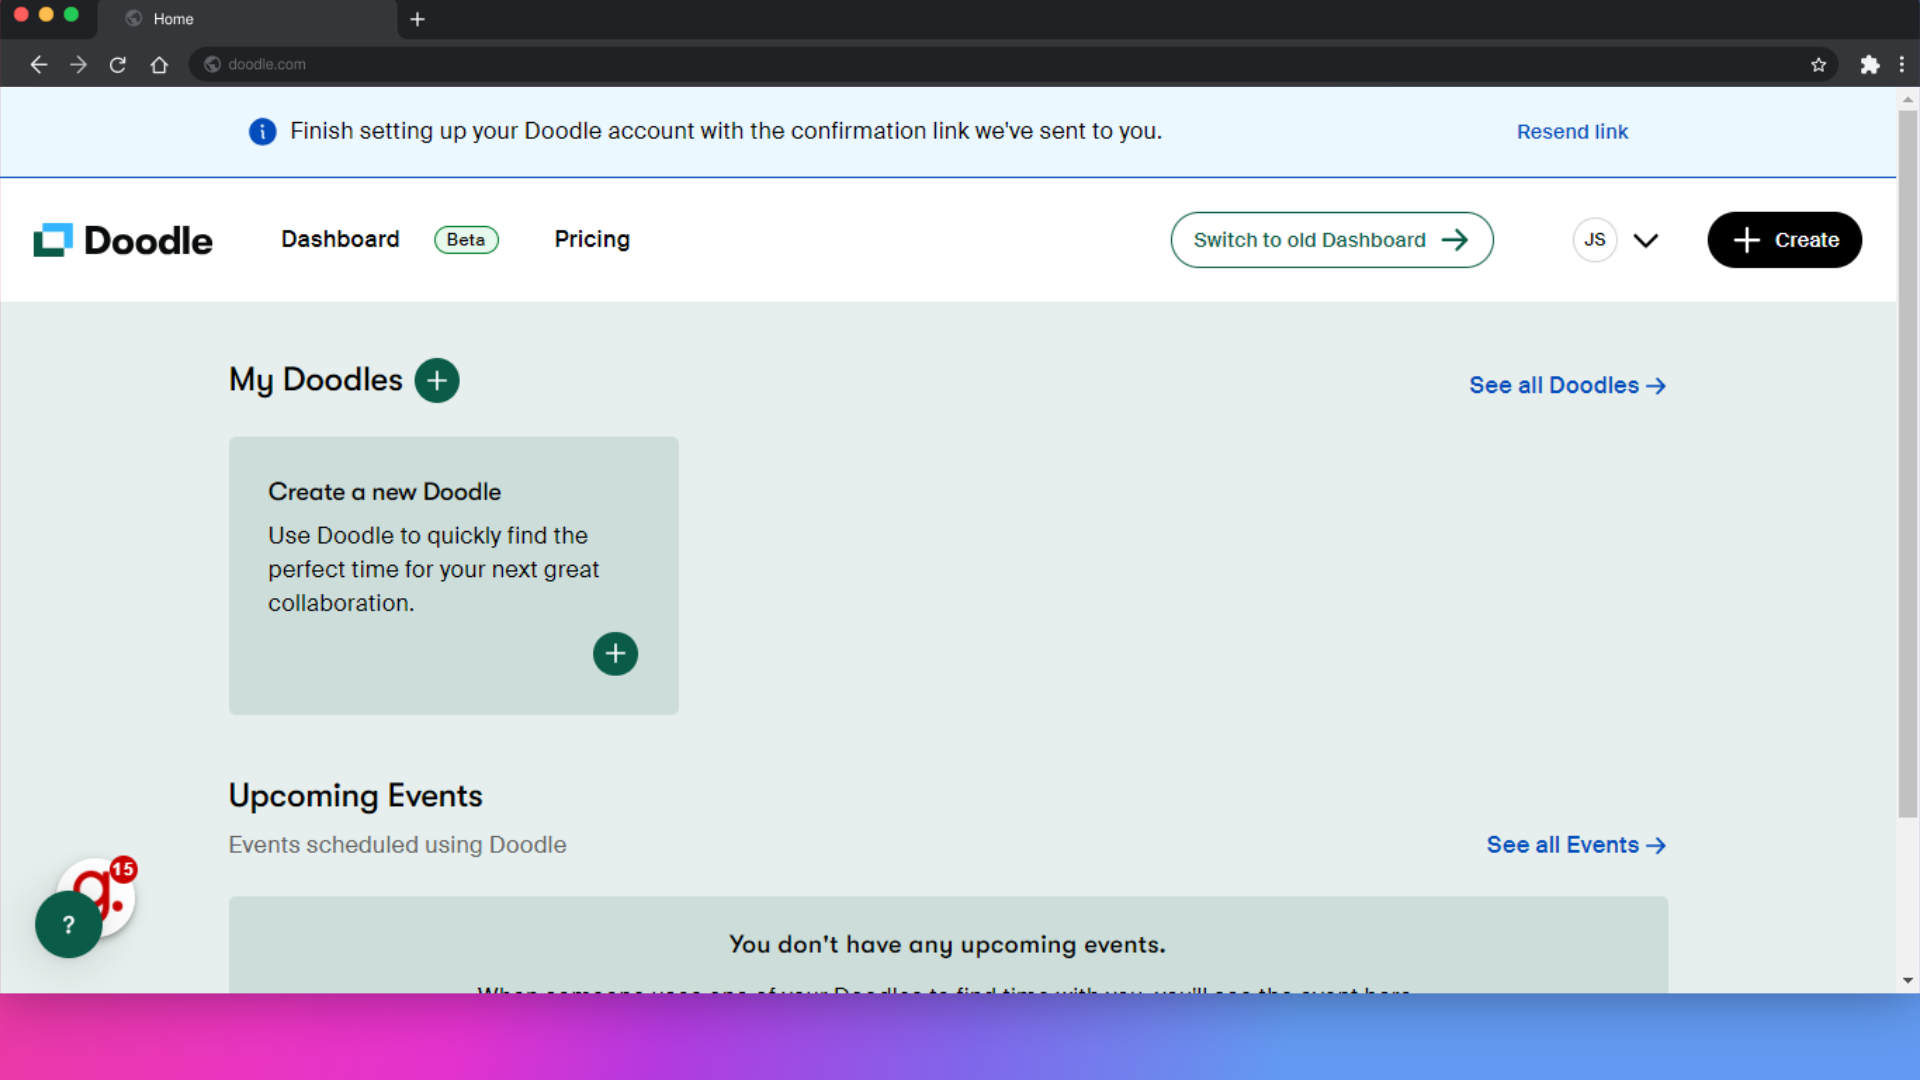Go back with the browser back arrow

coord(38,64)
